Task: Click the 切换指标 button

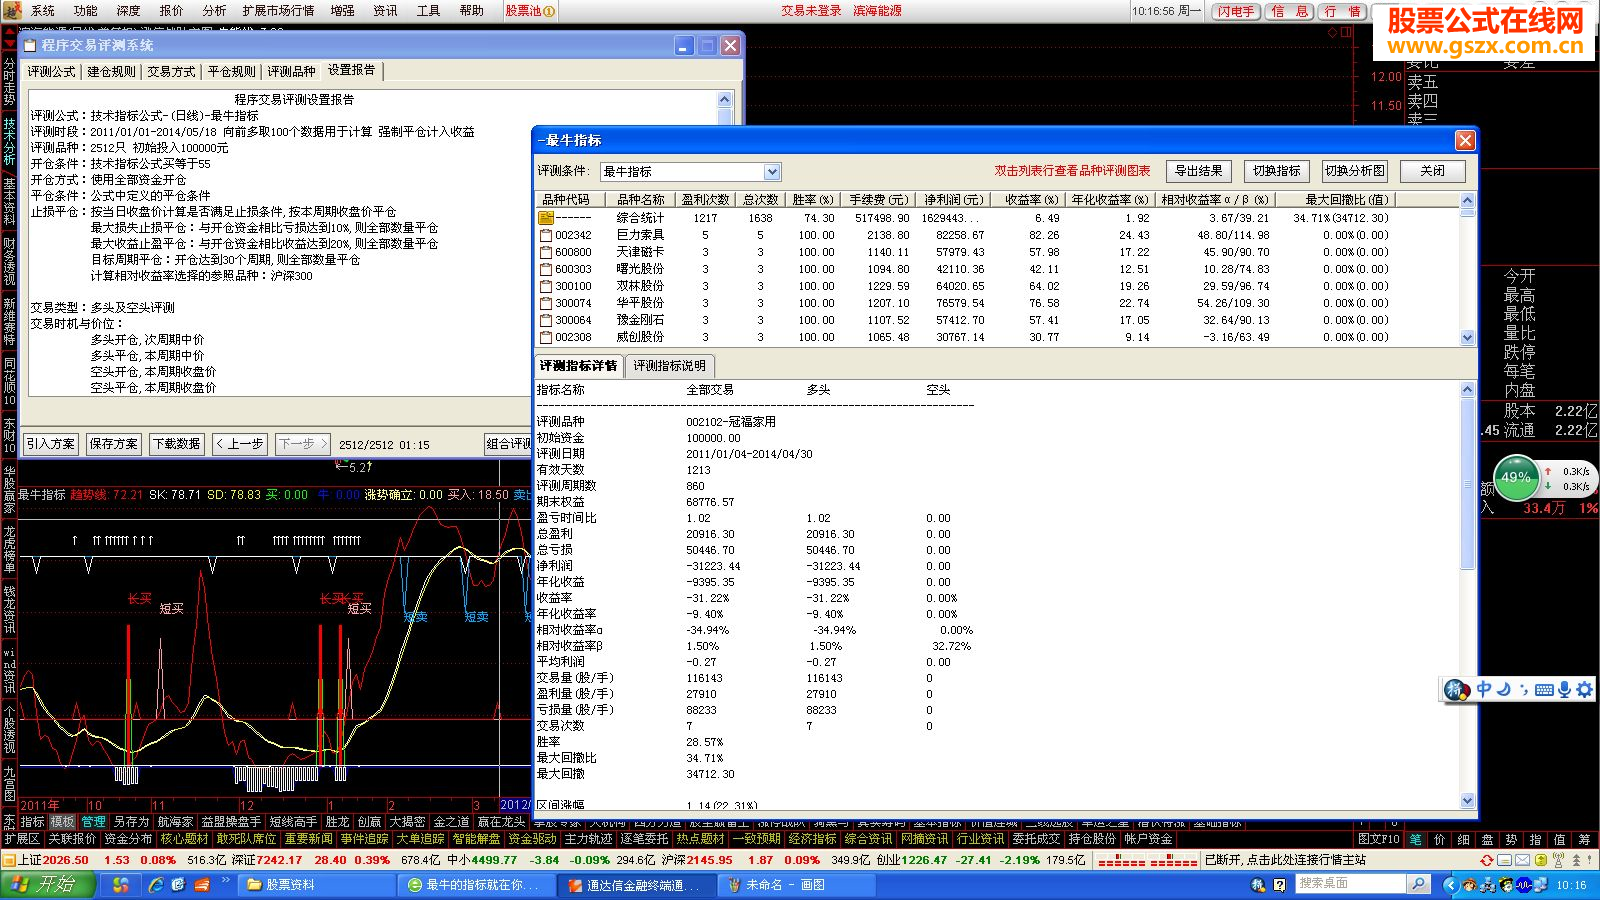Action: pyautogui.click(x=1277, y=171)
